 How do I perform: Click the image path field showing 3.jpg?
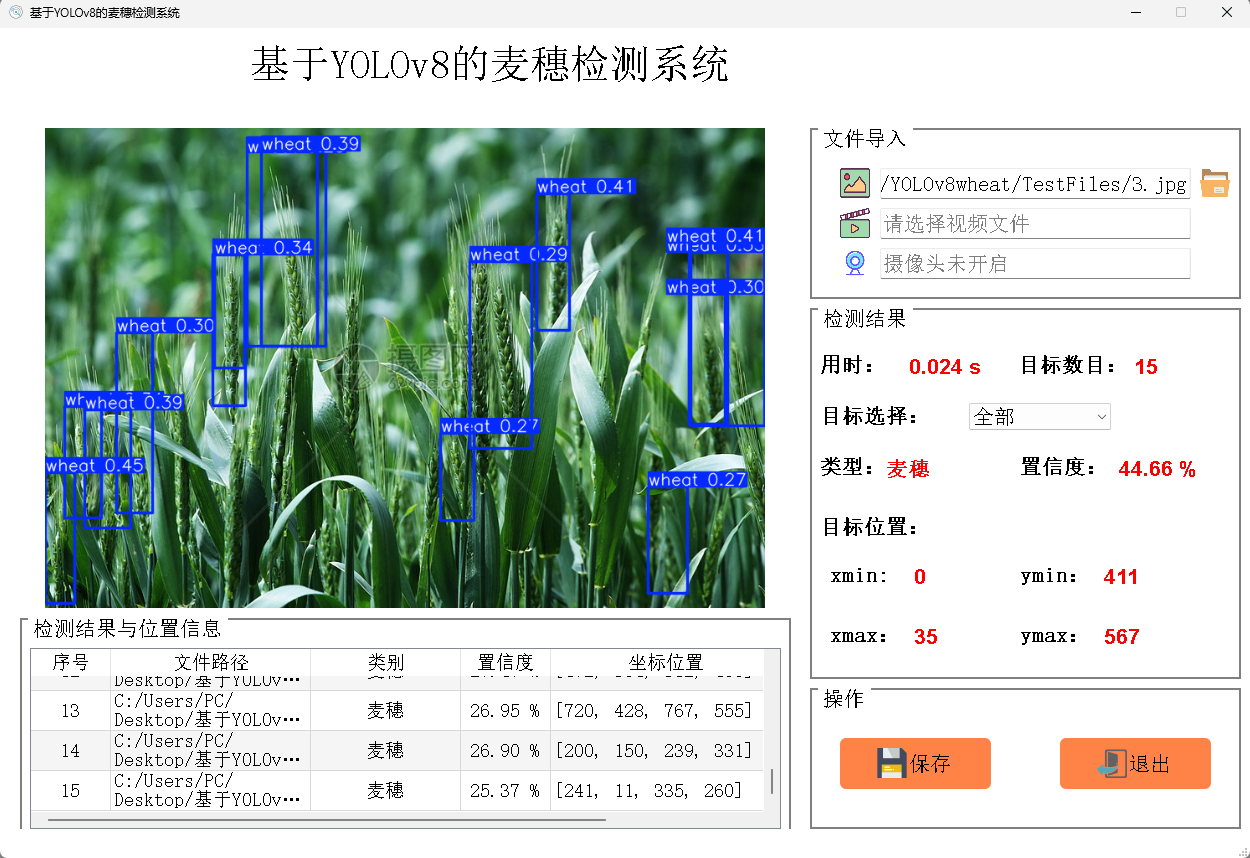coord(1035,183)
